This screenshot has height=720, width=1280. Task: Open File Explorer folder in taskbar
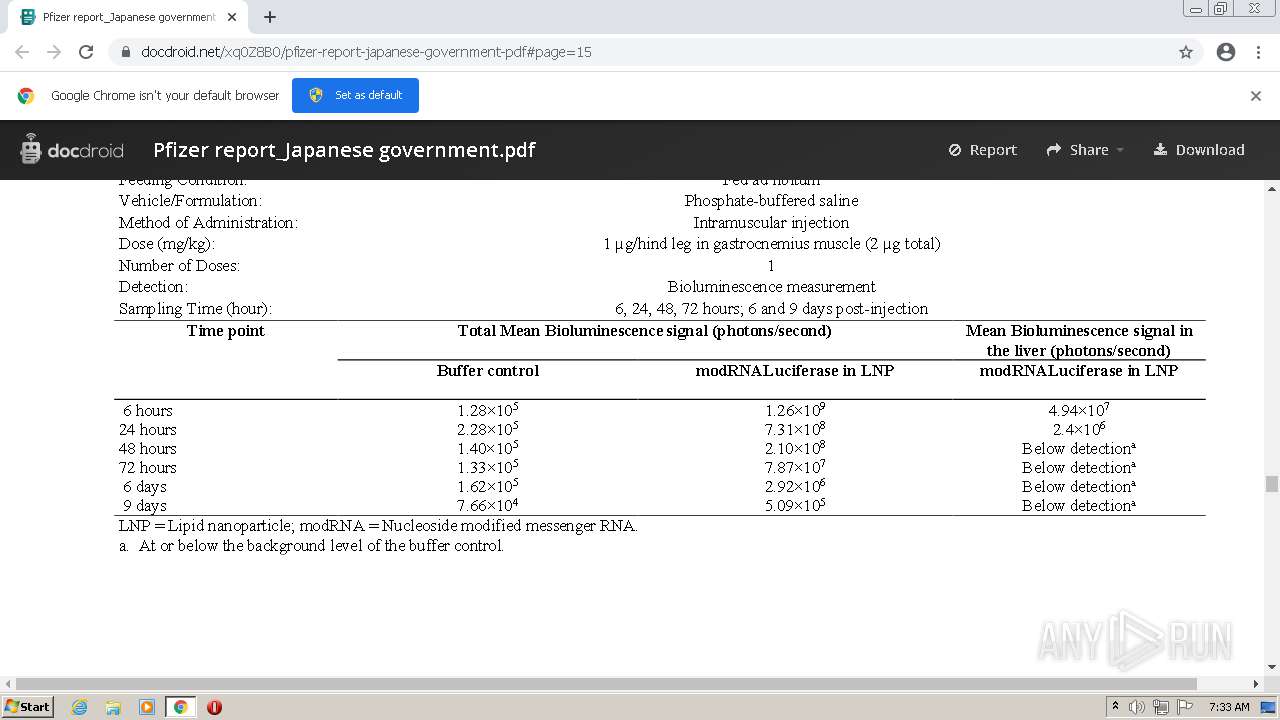pyautogui.click(x=113, y=707)
